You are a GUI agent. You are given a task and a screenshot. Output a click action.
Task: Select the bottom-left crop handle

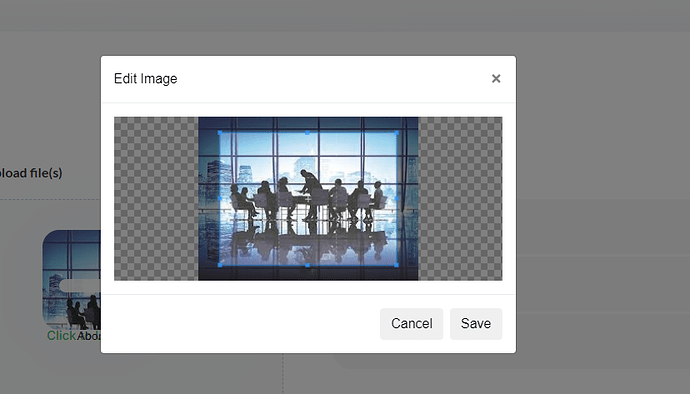click(x=220, y=265)
